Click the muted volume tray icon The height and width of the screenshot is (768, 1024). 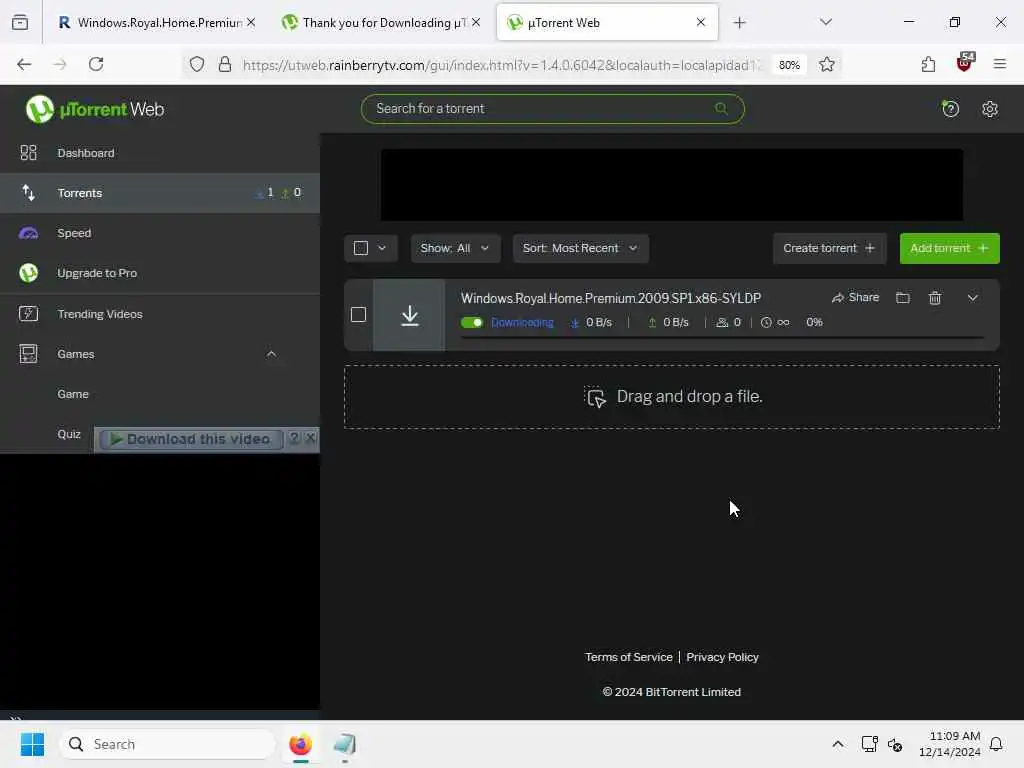tap(895, 744)
